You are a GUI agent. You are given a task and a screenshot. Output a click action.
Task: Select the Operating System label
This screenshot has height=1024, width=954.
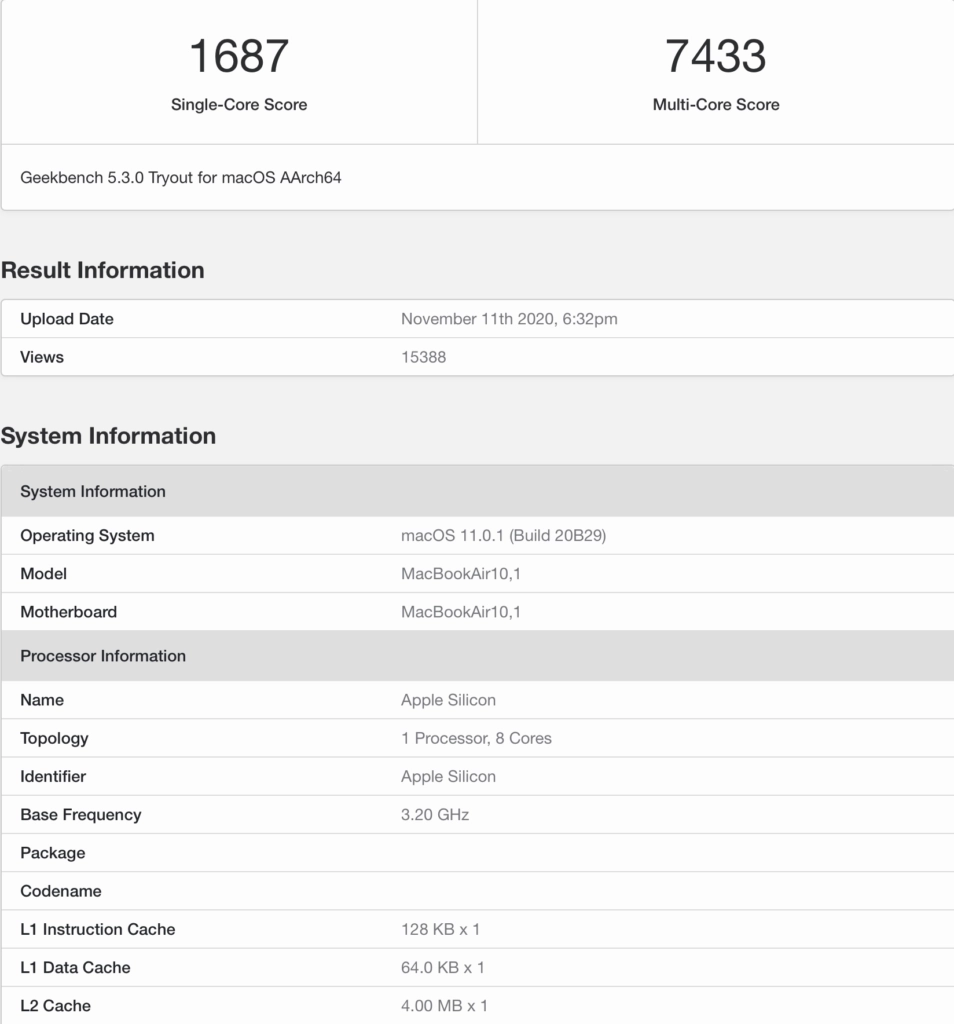[87, 536]
